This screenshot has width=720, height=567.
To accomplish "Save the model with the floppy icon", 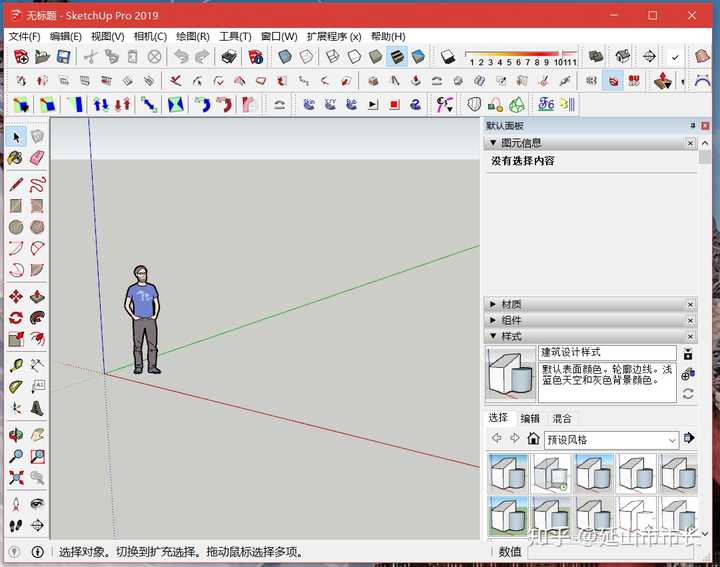I will (x=63, y=56).
